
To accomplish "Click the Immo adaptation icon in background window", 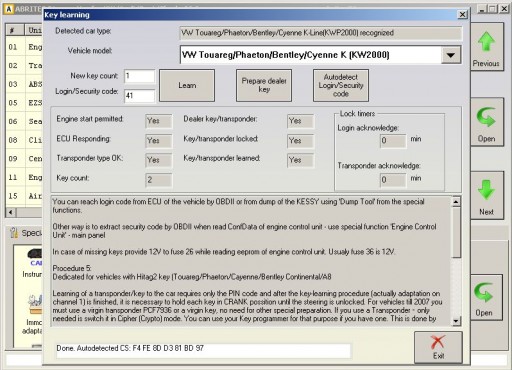I will pyautogui.click(x=35, y=305).
